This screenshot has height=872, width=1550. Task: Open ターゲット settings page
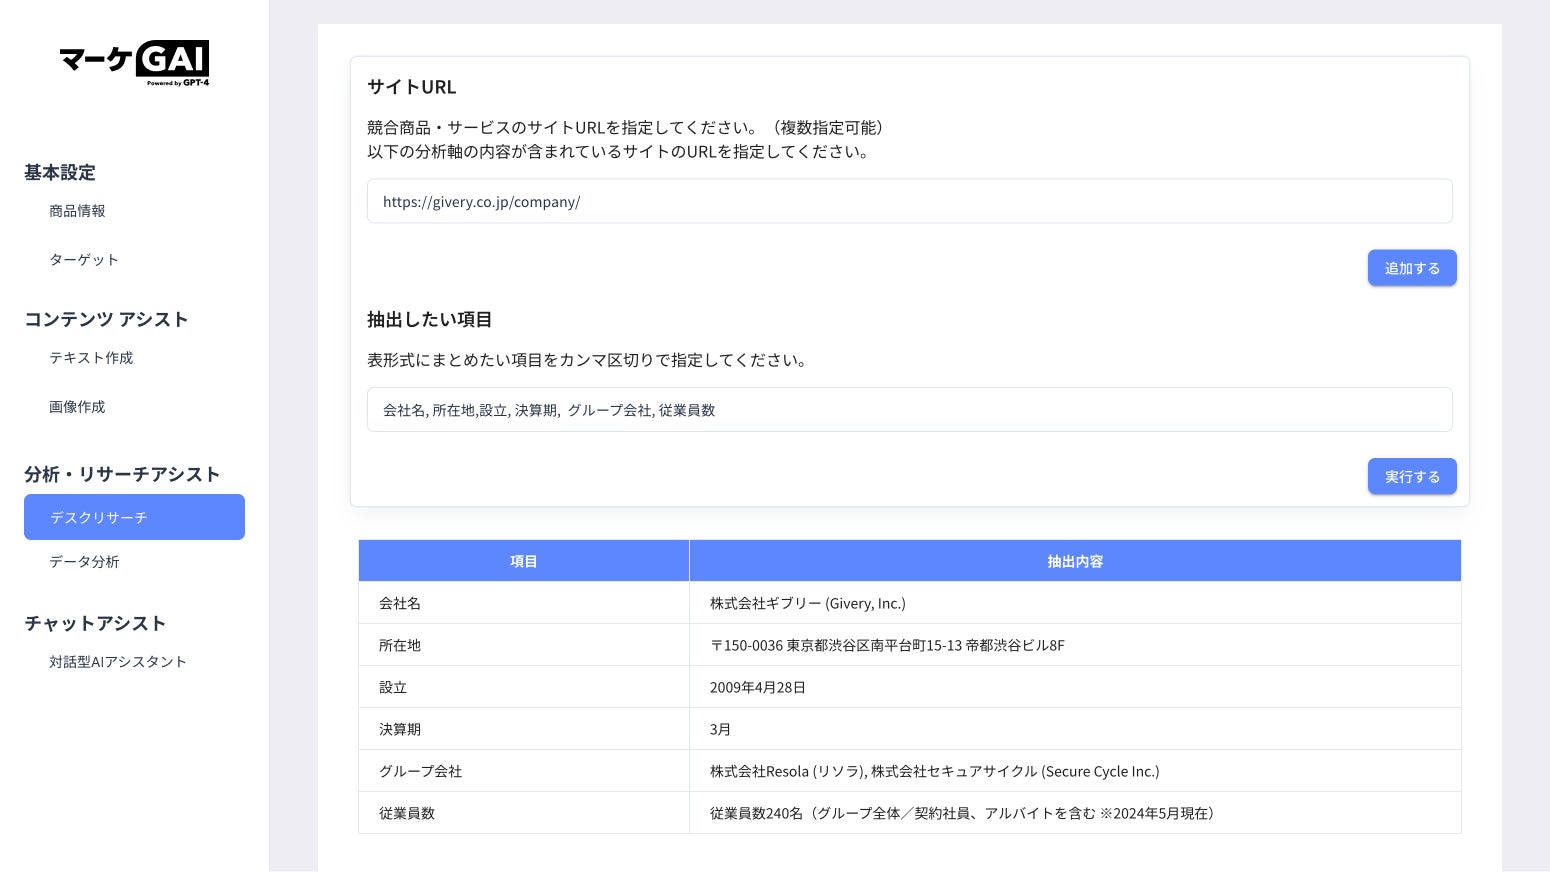[x=84, y=260]
